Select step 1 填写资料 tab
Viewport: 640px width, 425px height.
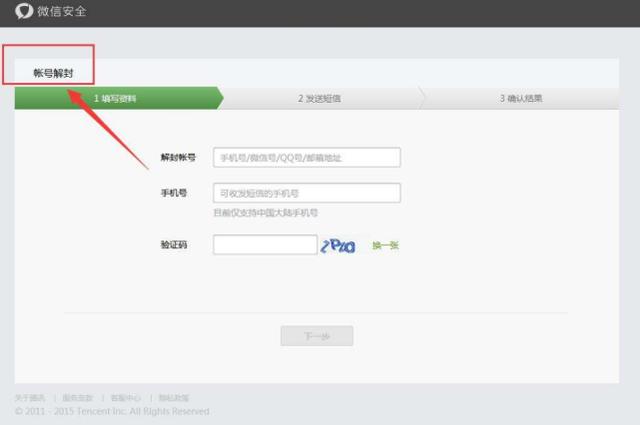[116, 98]
